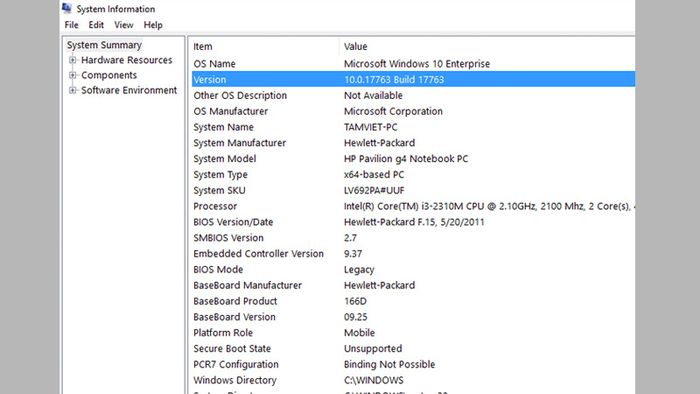Screen dimensions: 700x394
Task: Select the Hardware Resources tree item
Action: 127,60
